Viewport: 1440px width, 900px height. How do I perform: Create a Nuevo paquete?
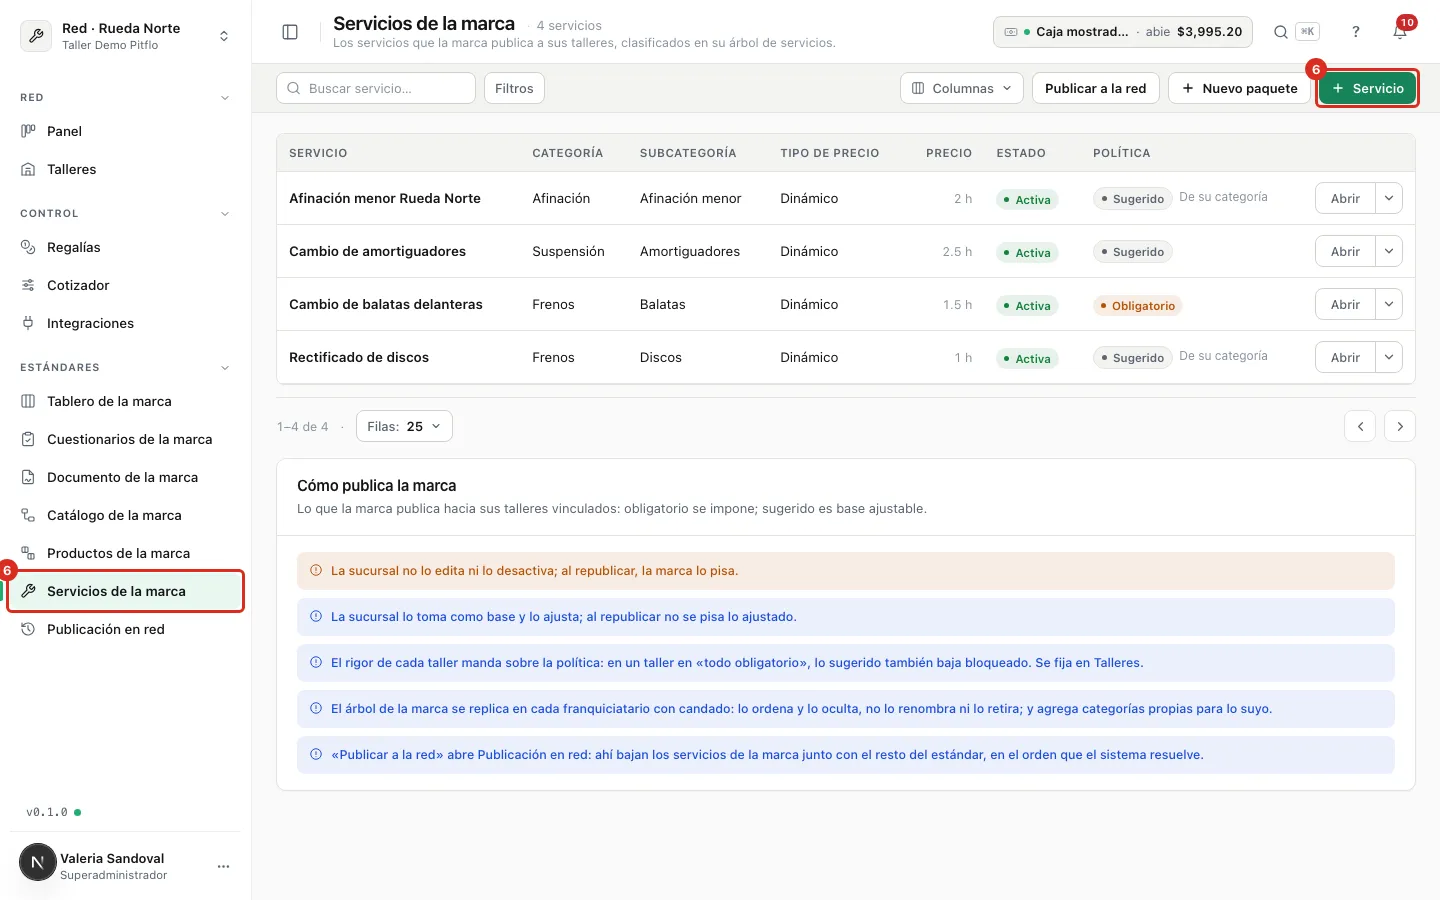coord(1239,88)
